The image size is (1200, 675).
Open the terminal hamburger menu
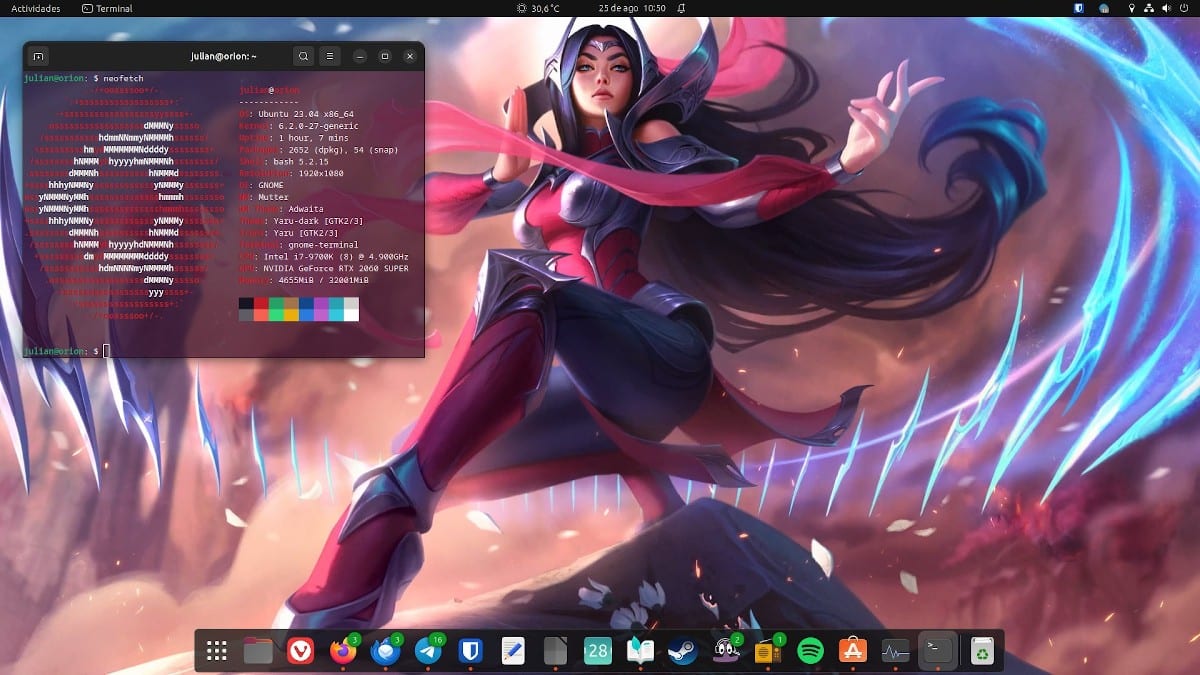(x=329, y=56)
